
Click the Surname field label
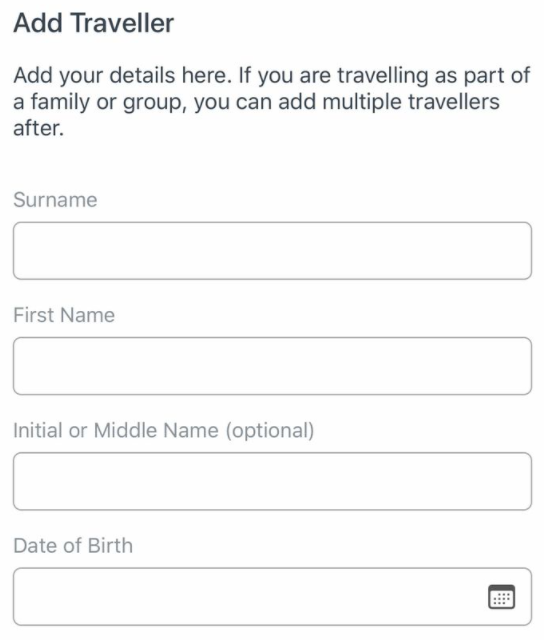click(x=55, y=200)
